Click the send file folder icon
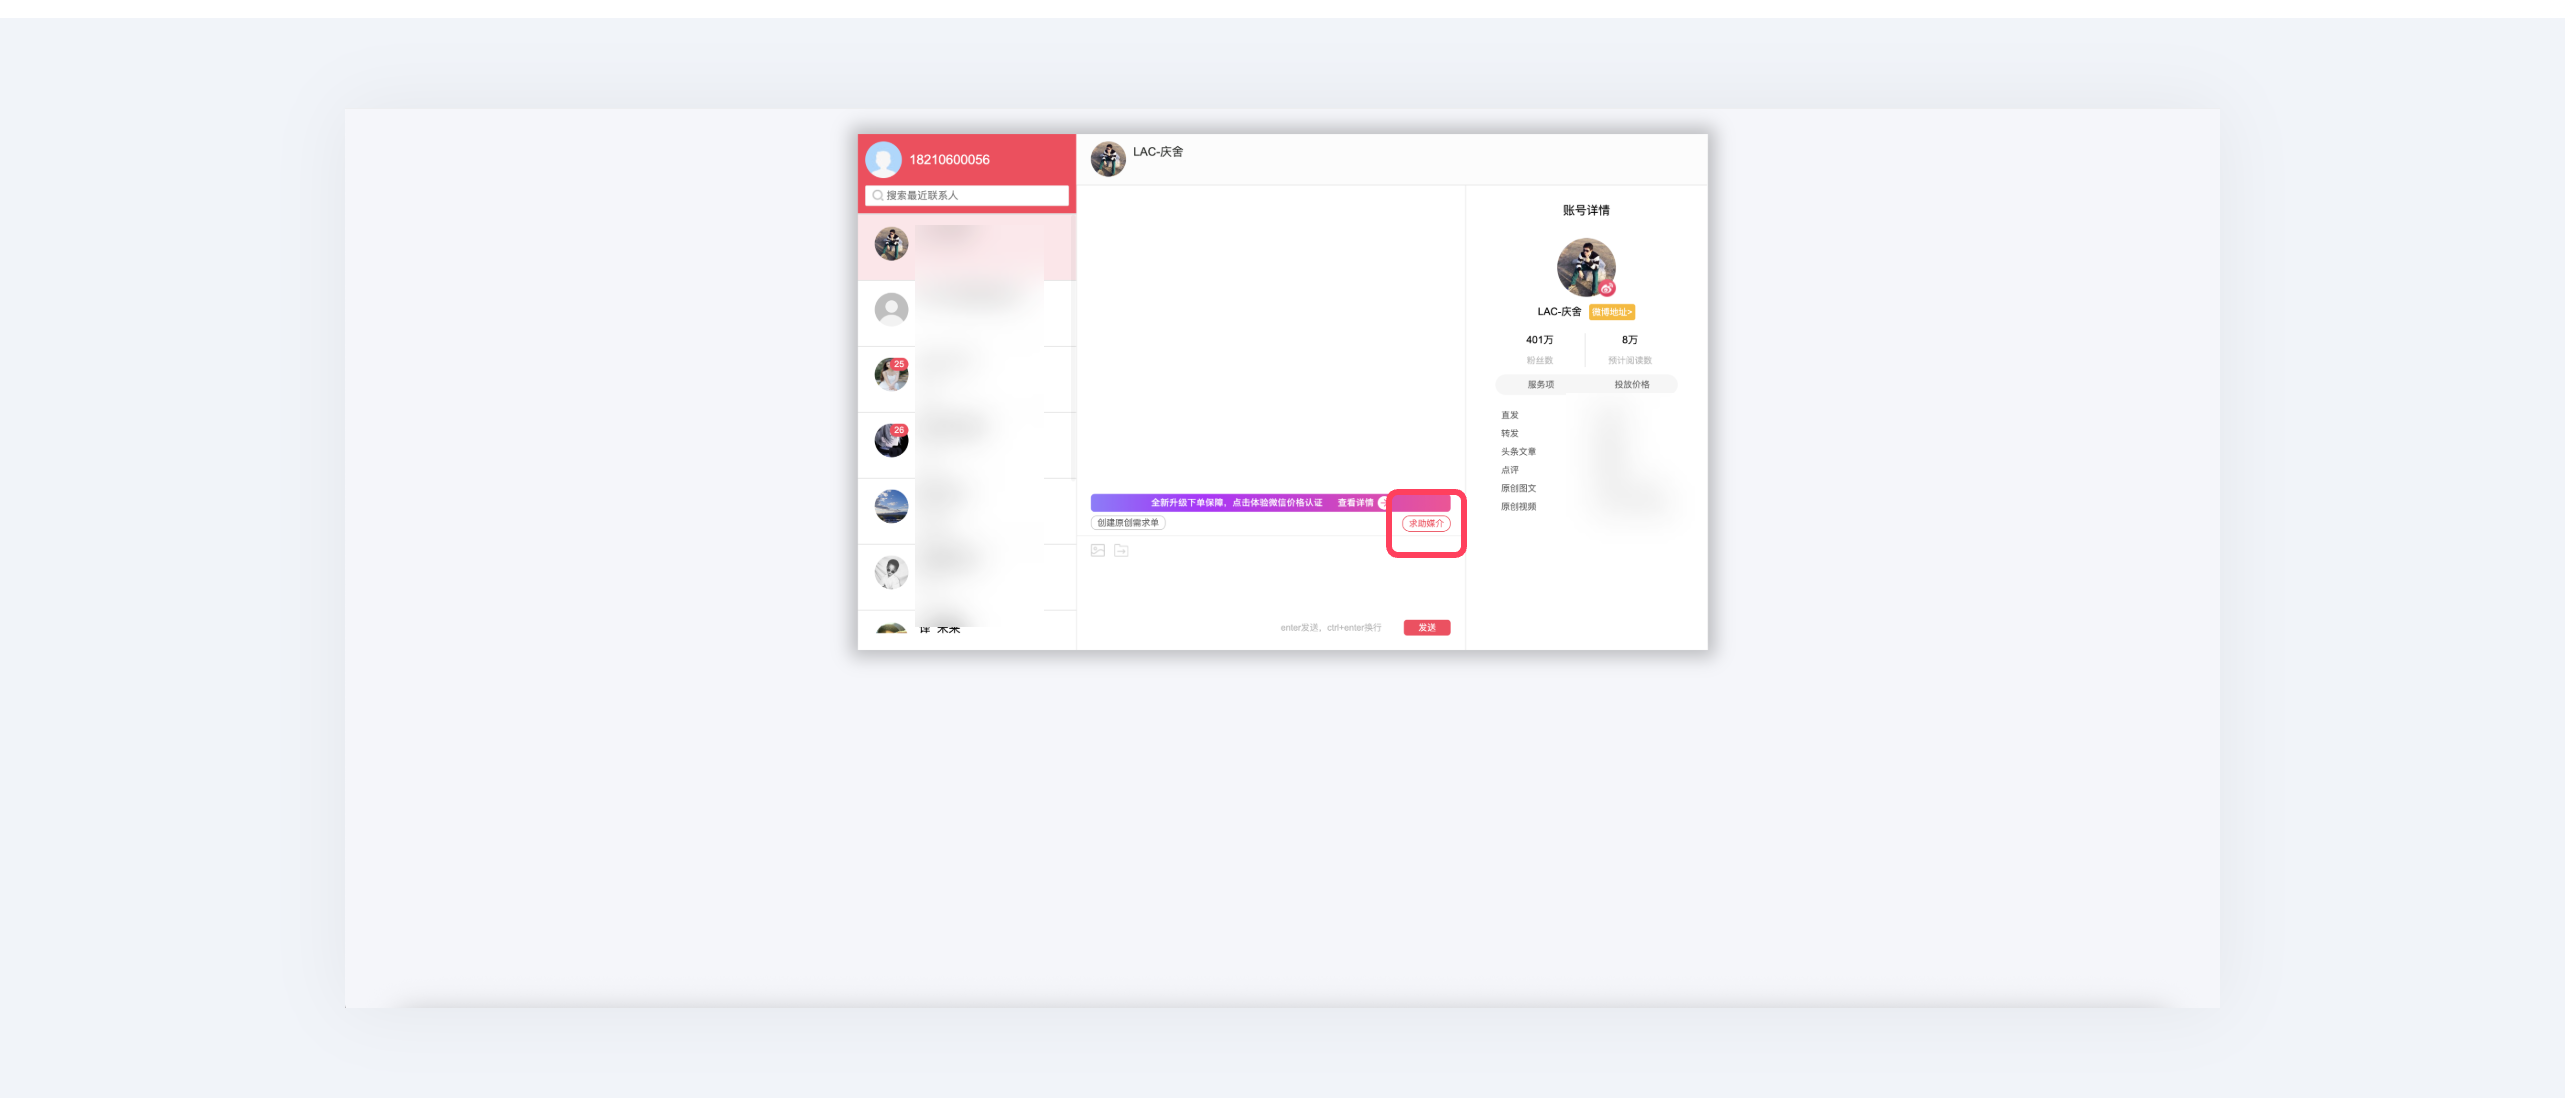Image resolution: width=2565 pixels, height=1116 pixels. (x=1121, y=550)
